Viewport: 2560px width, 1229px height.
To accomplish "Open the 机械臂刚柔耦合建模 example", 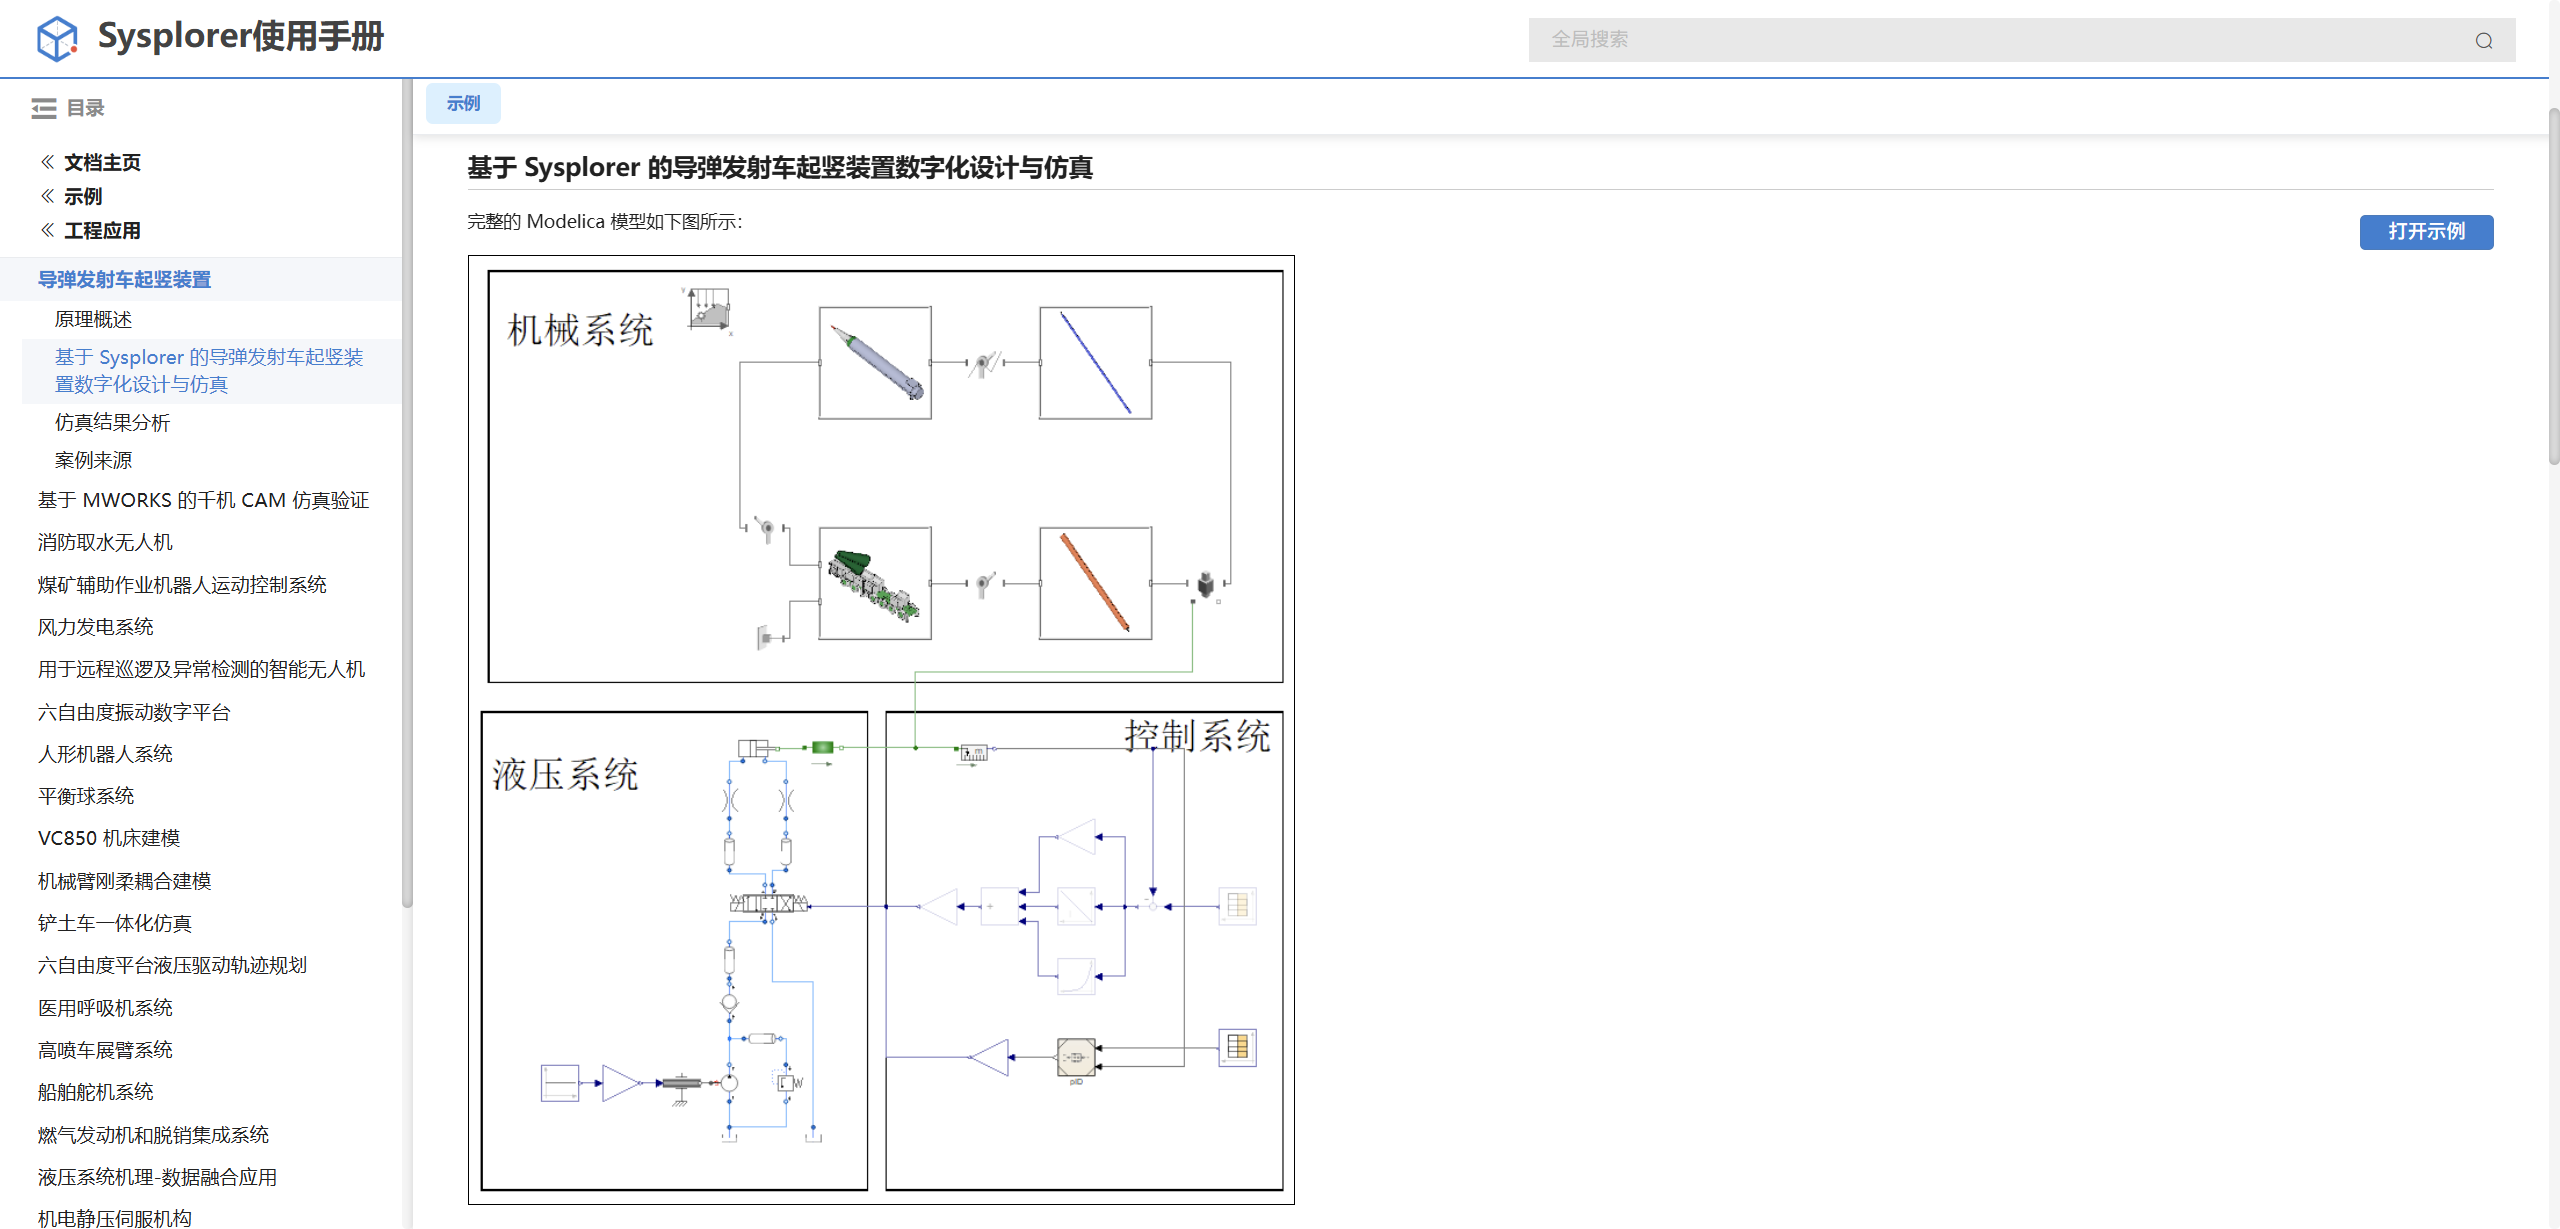I will click(x=125, y=881).
